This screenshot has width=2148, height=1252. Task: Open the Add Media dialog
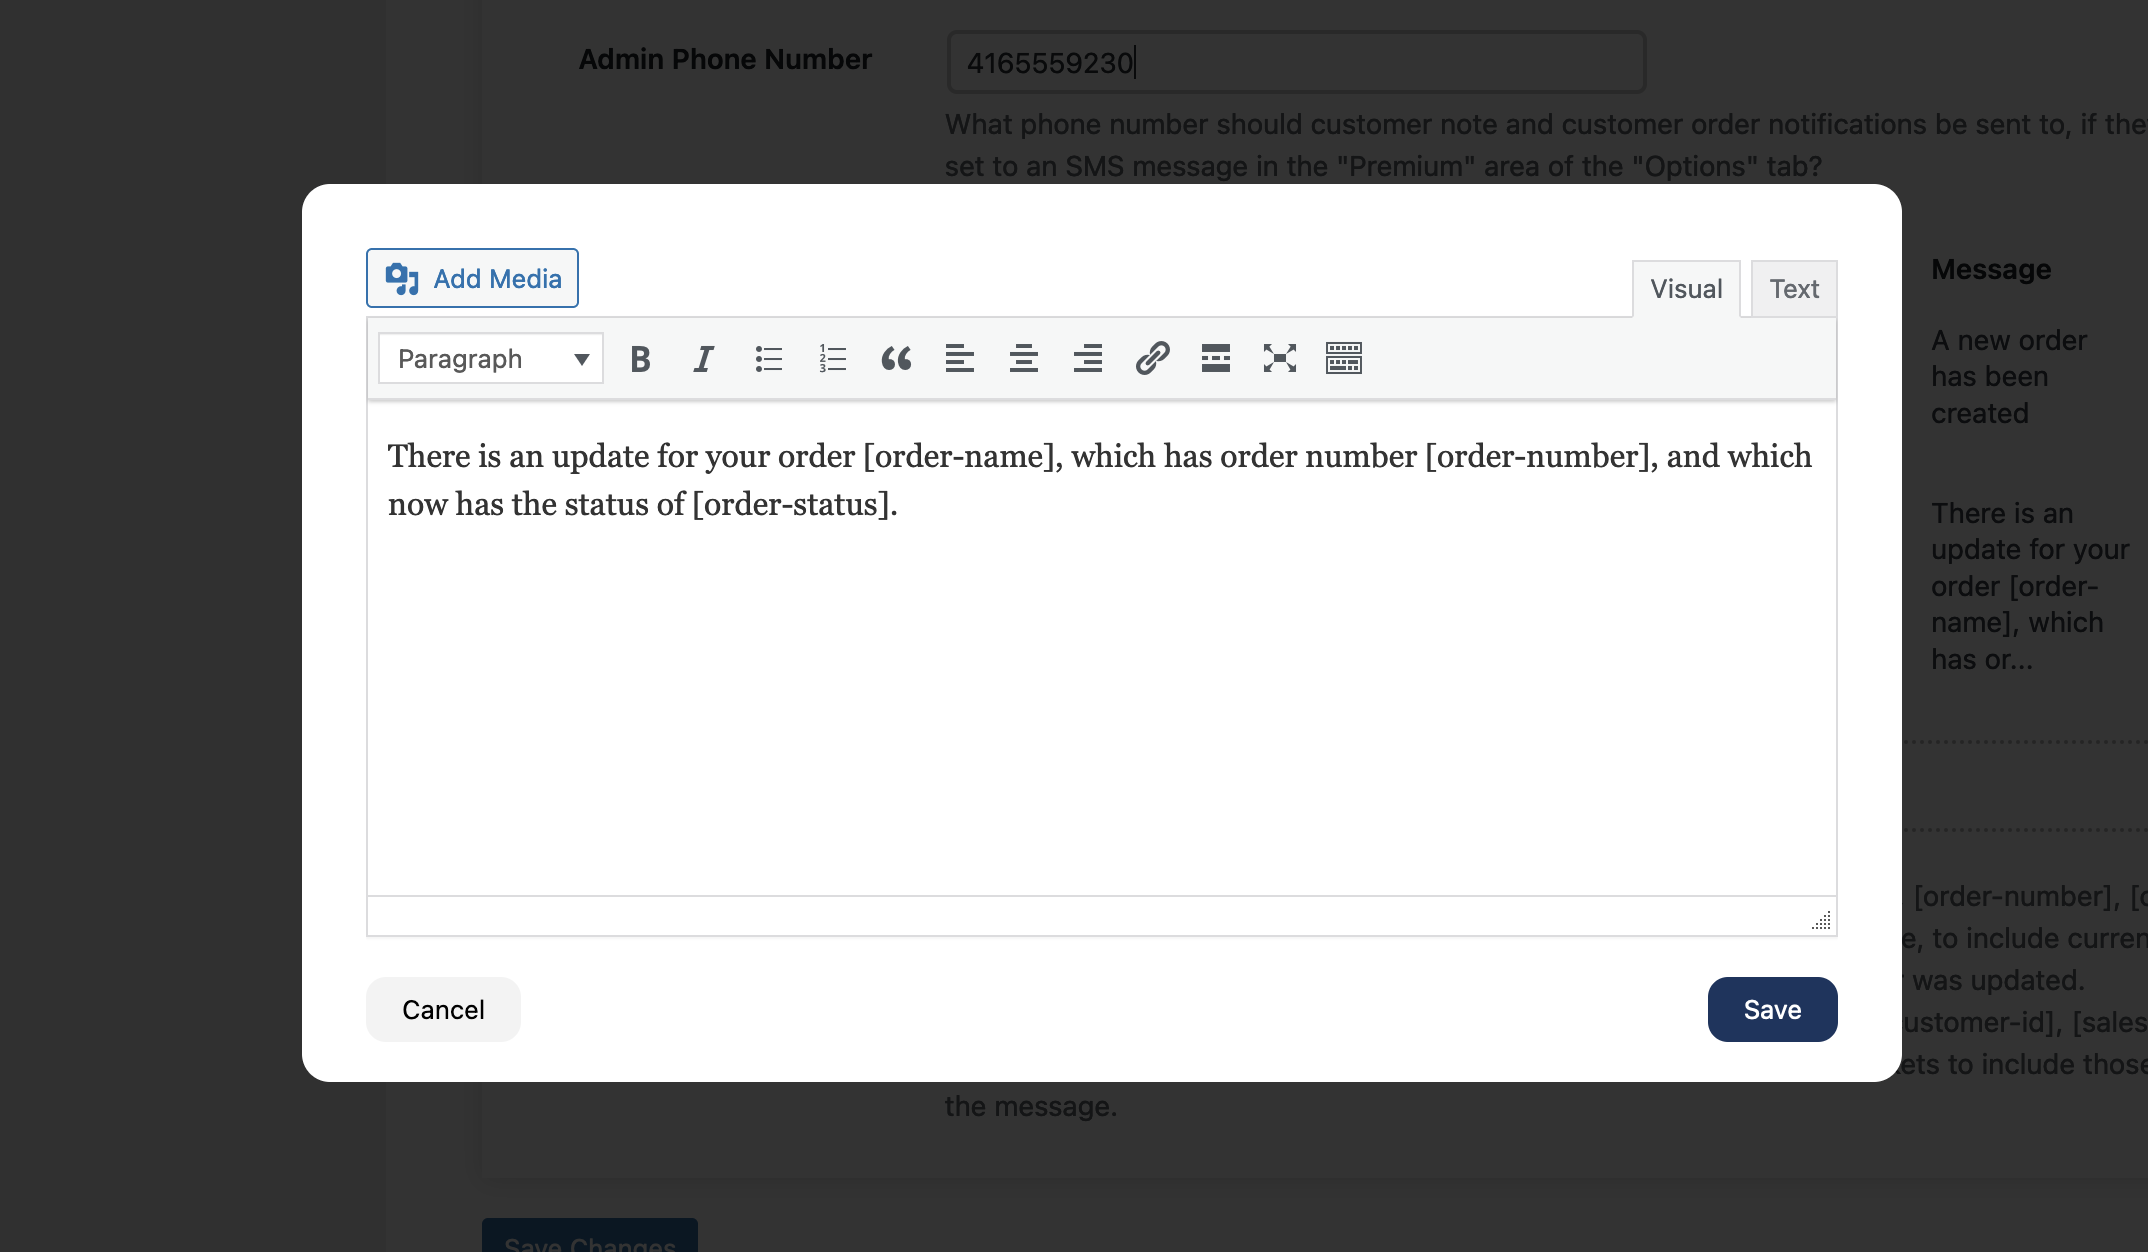click(x=471, y=277)
